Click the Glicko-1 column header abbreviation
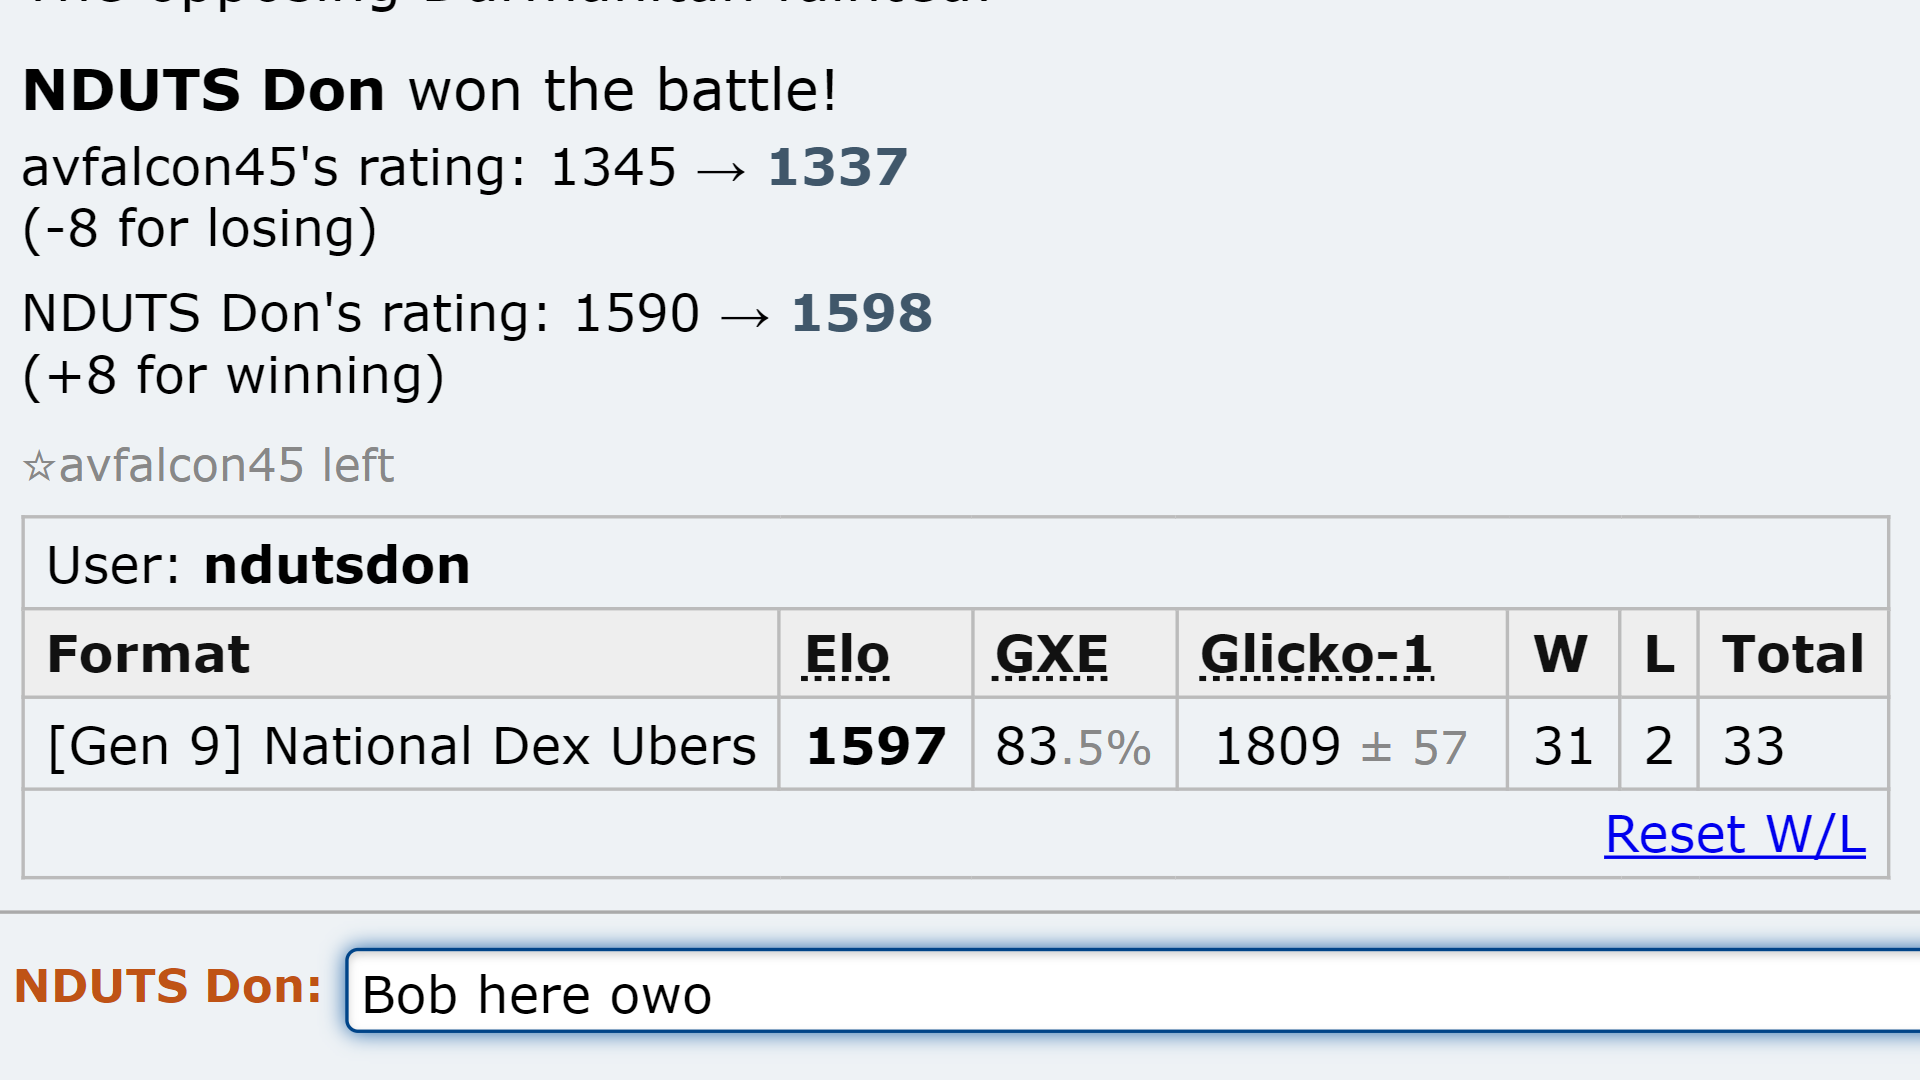This screenshot has height=1080, width=1920. [x=1316, y=655]
